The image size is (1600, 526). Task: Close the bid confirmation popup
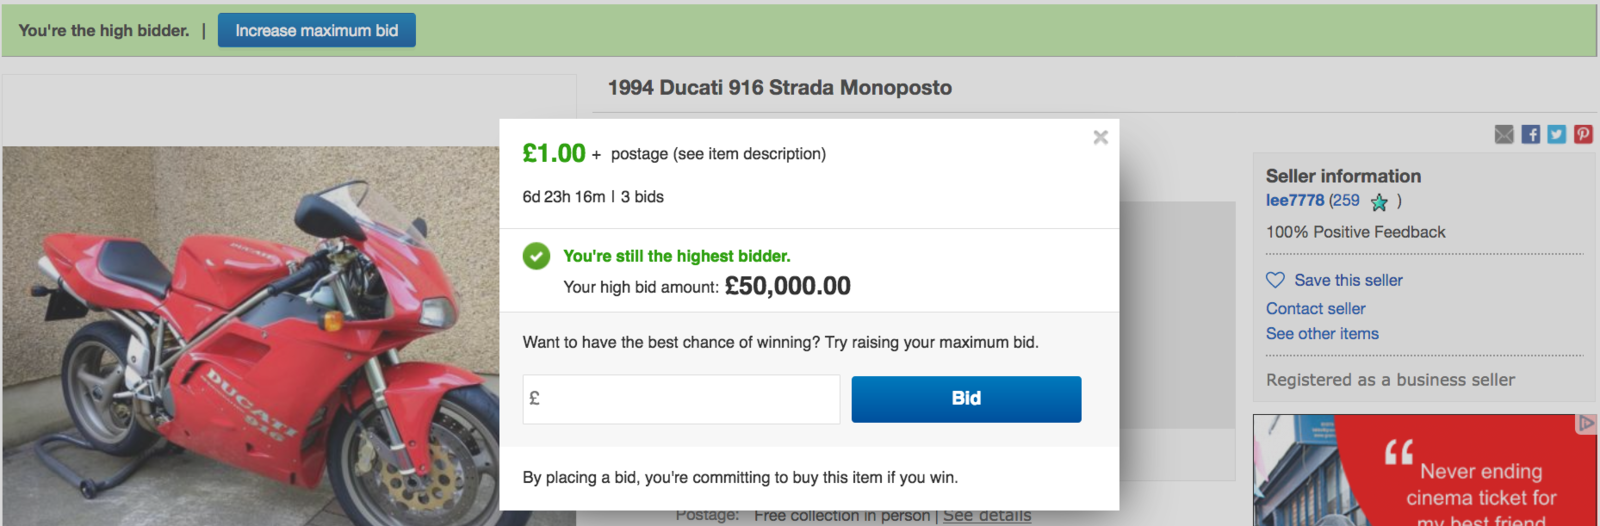click(x=1100, y=137)
